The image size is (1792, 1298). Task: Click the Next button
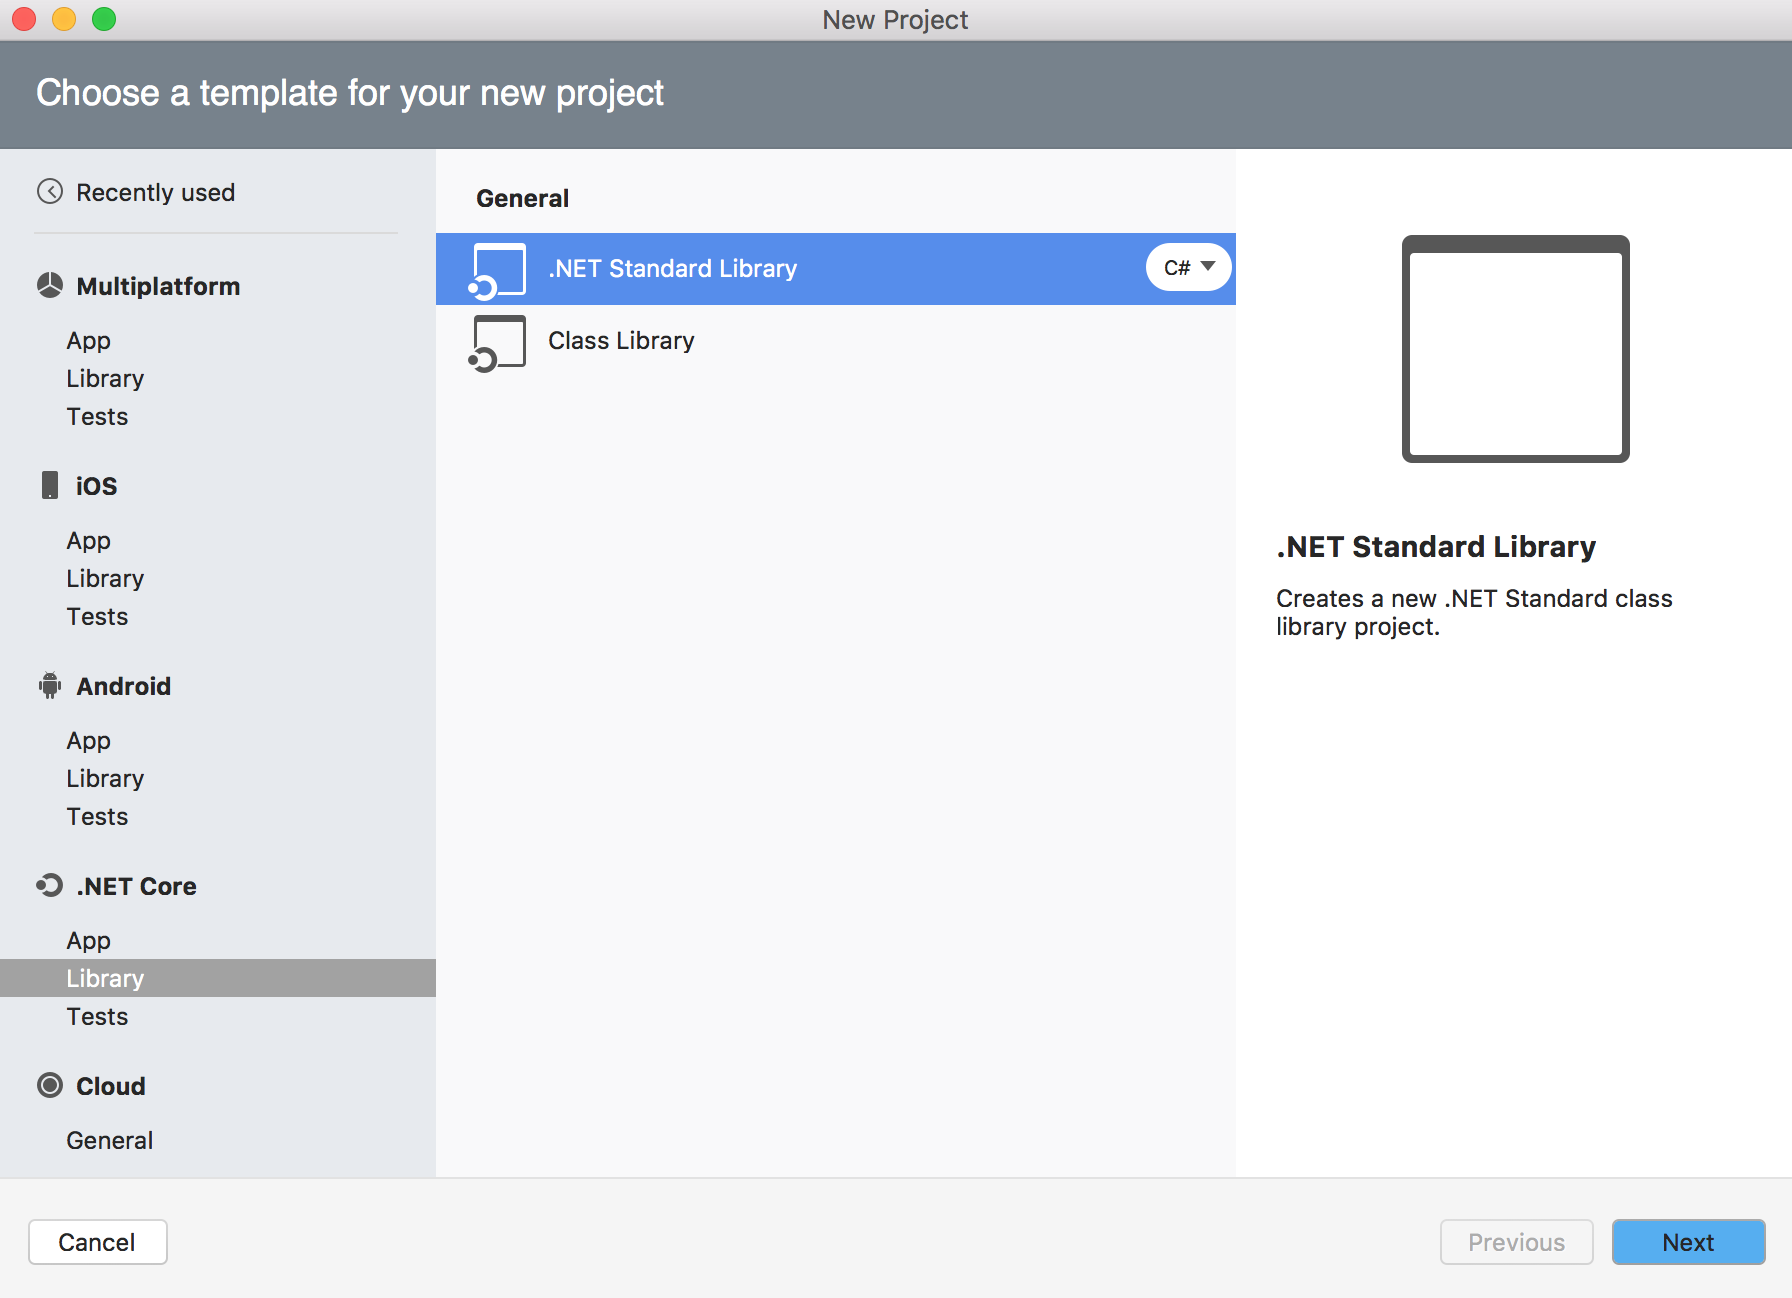click(1688, 1242)
